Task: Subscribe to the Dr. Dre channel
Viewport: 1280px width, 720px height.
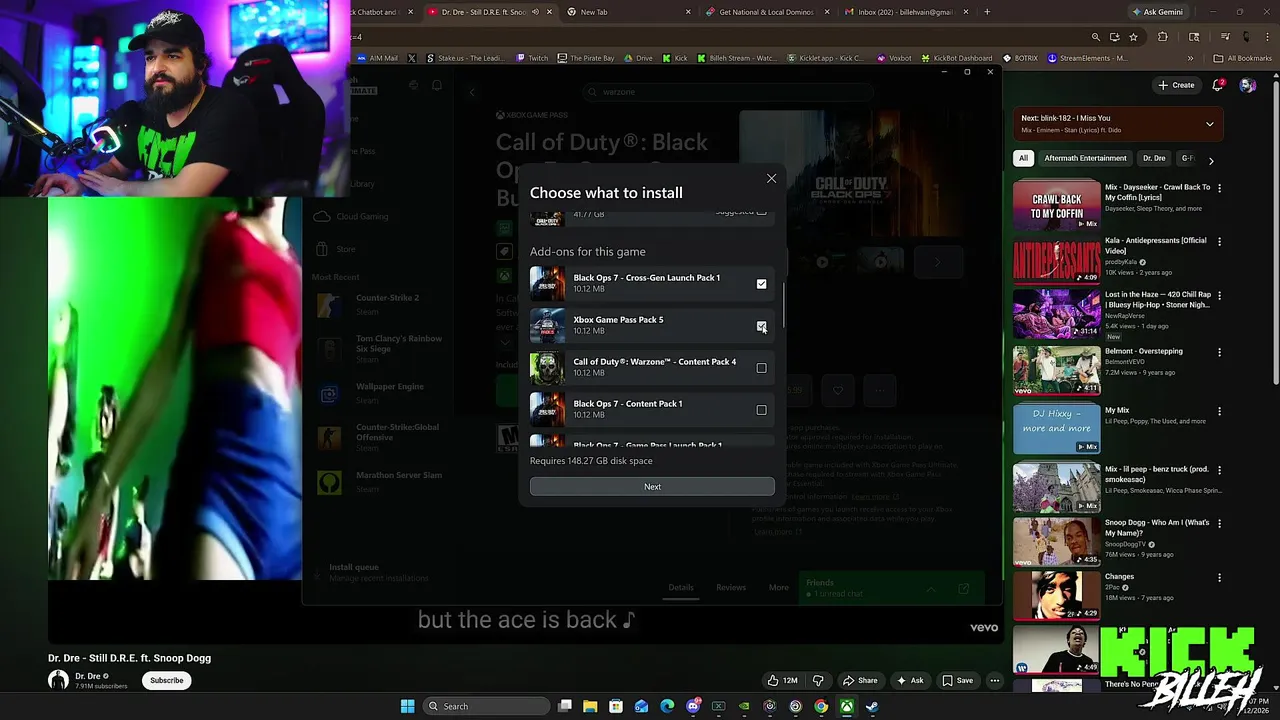Action: coord(167,680)
